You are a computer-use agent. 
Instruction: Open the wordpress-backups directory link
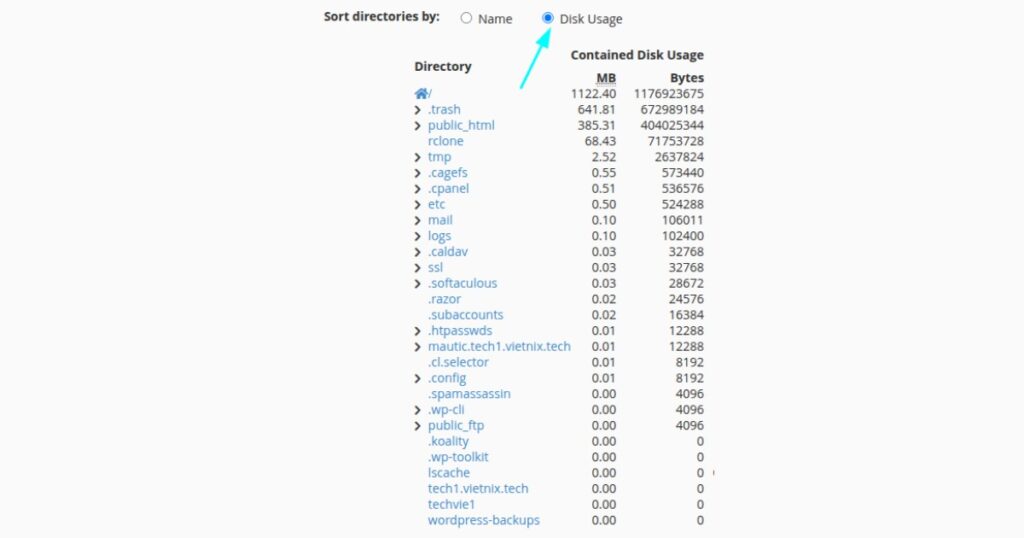pos(483,520)
